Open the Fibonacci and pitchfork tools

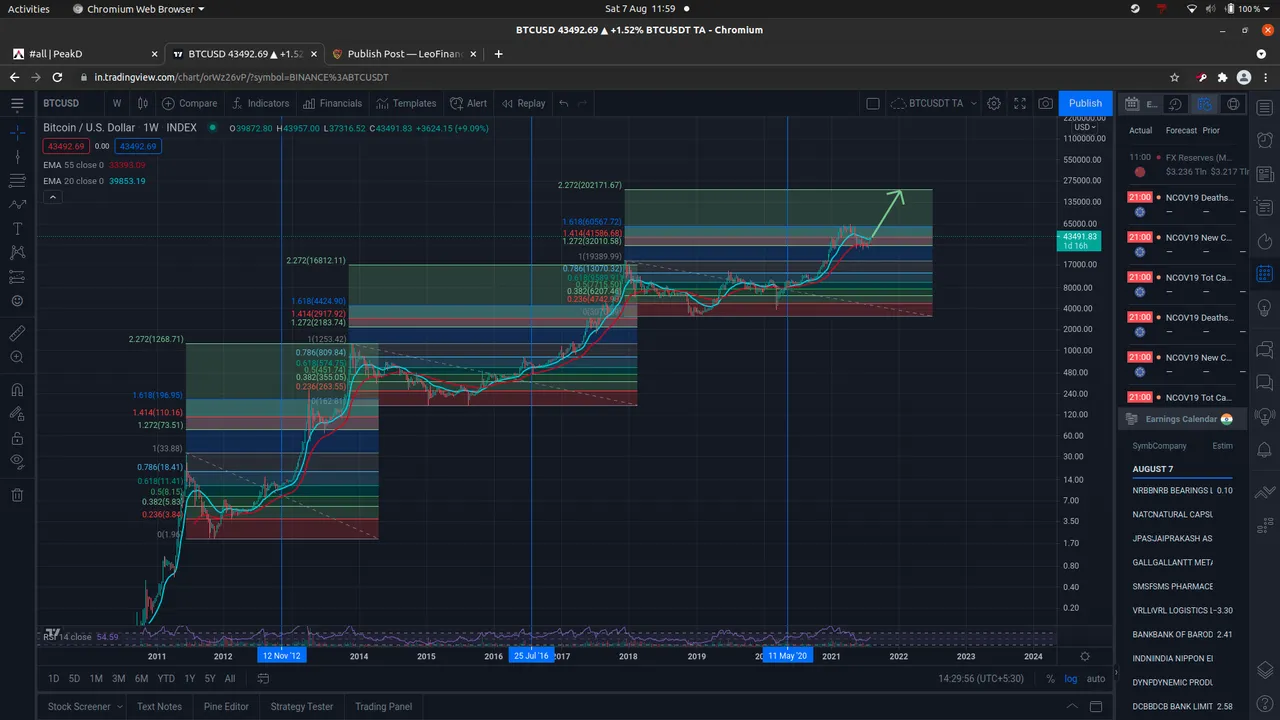pyautogui.click(x=17, y=181)
